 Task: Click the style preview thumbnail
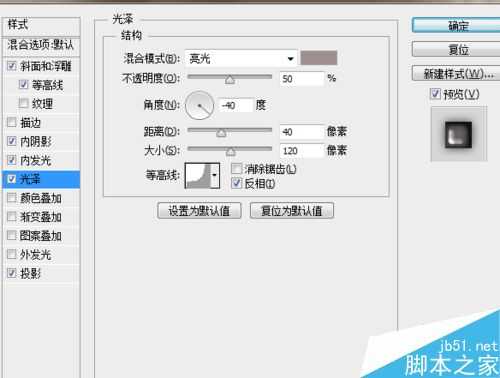(x=459, y=134)
